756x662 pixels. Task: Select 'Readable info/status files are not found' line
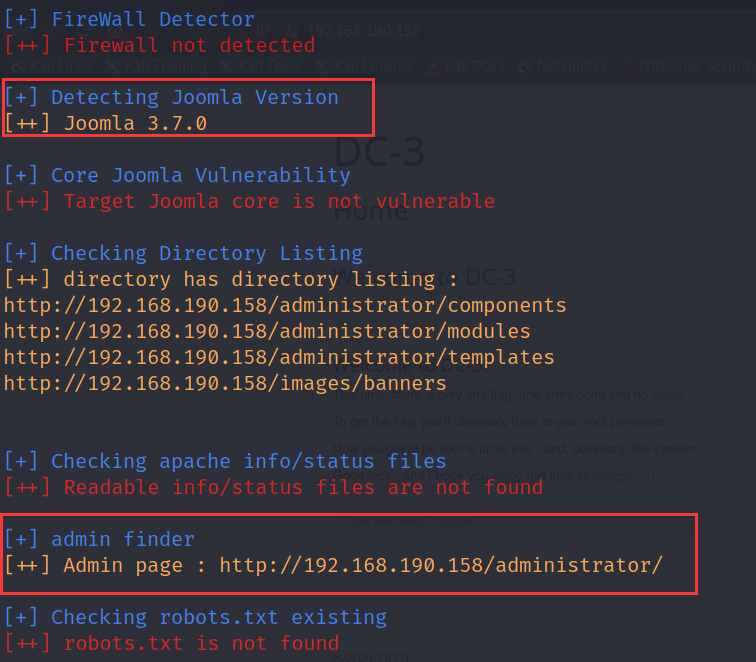[273, 487]
